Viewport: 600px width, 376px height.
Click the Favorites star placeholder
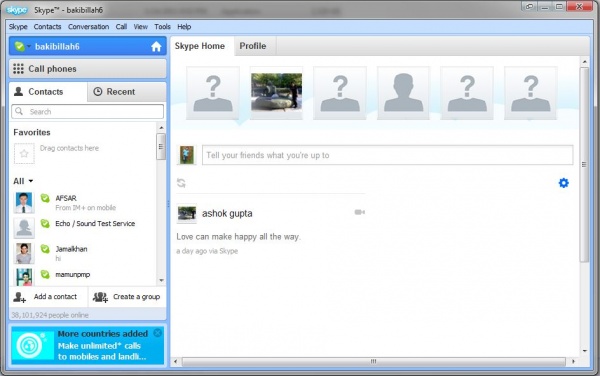[24, 153]
